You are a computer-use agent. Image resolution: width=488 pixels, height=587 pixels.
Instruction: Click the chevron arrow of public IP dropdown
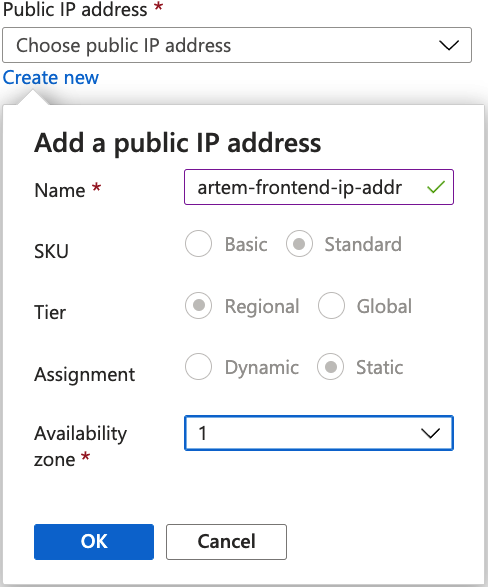(449, 45)
